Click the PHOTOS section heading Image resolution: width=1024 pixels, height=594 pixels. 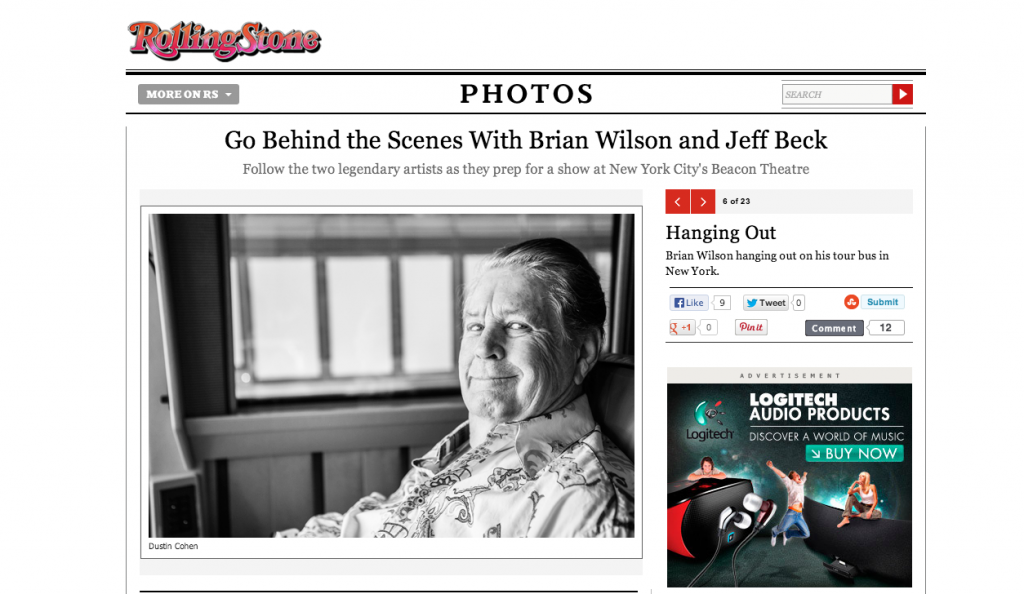(x=526, y=94)
